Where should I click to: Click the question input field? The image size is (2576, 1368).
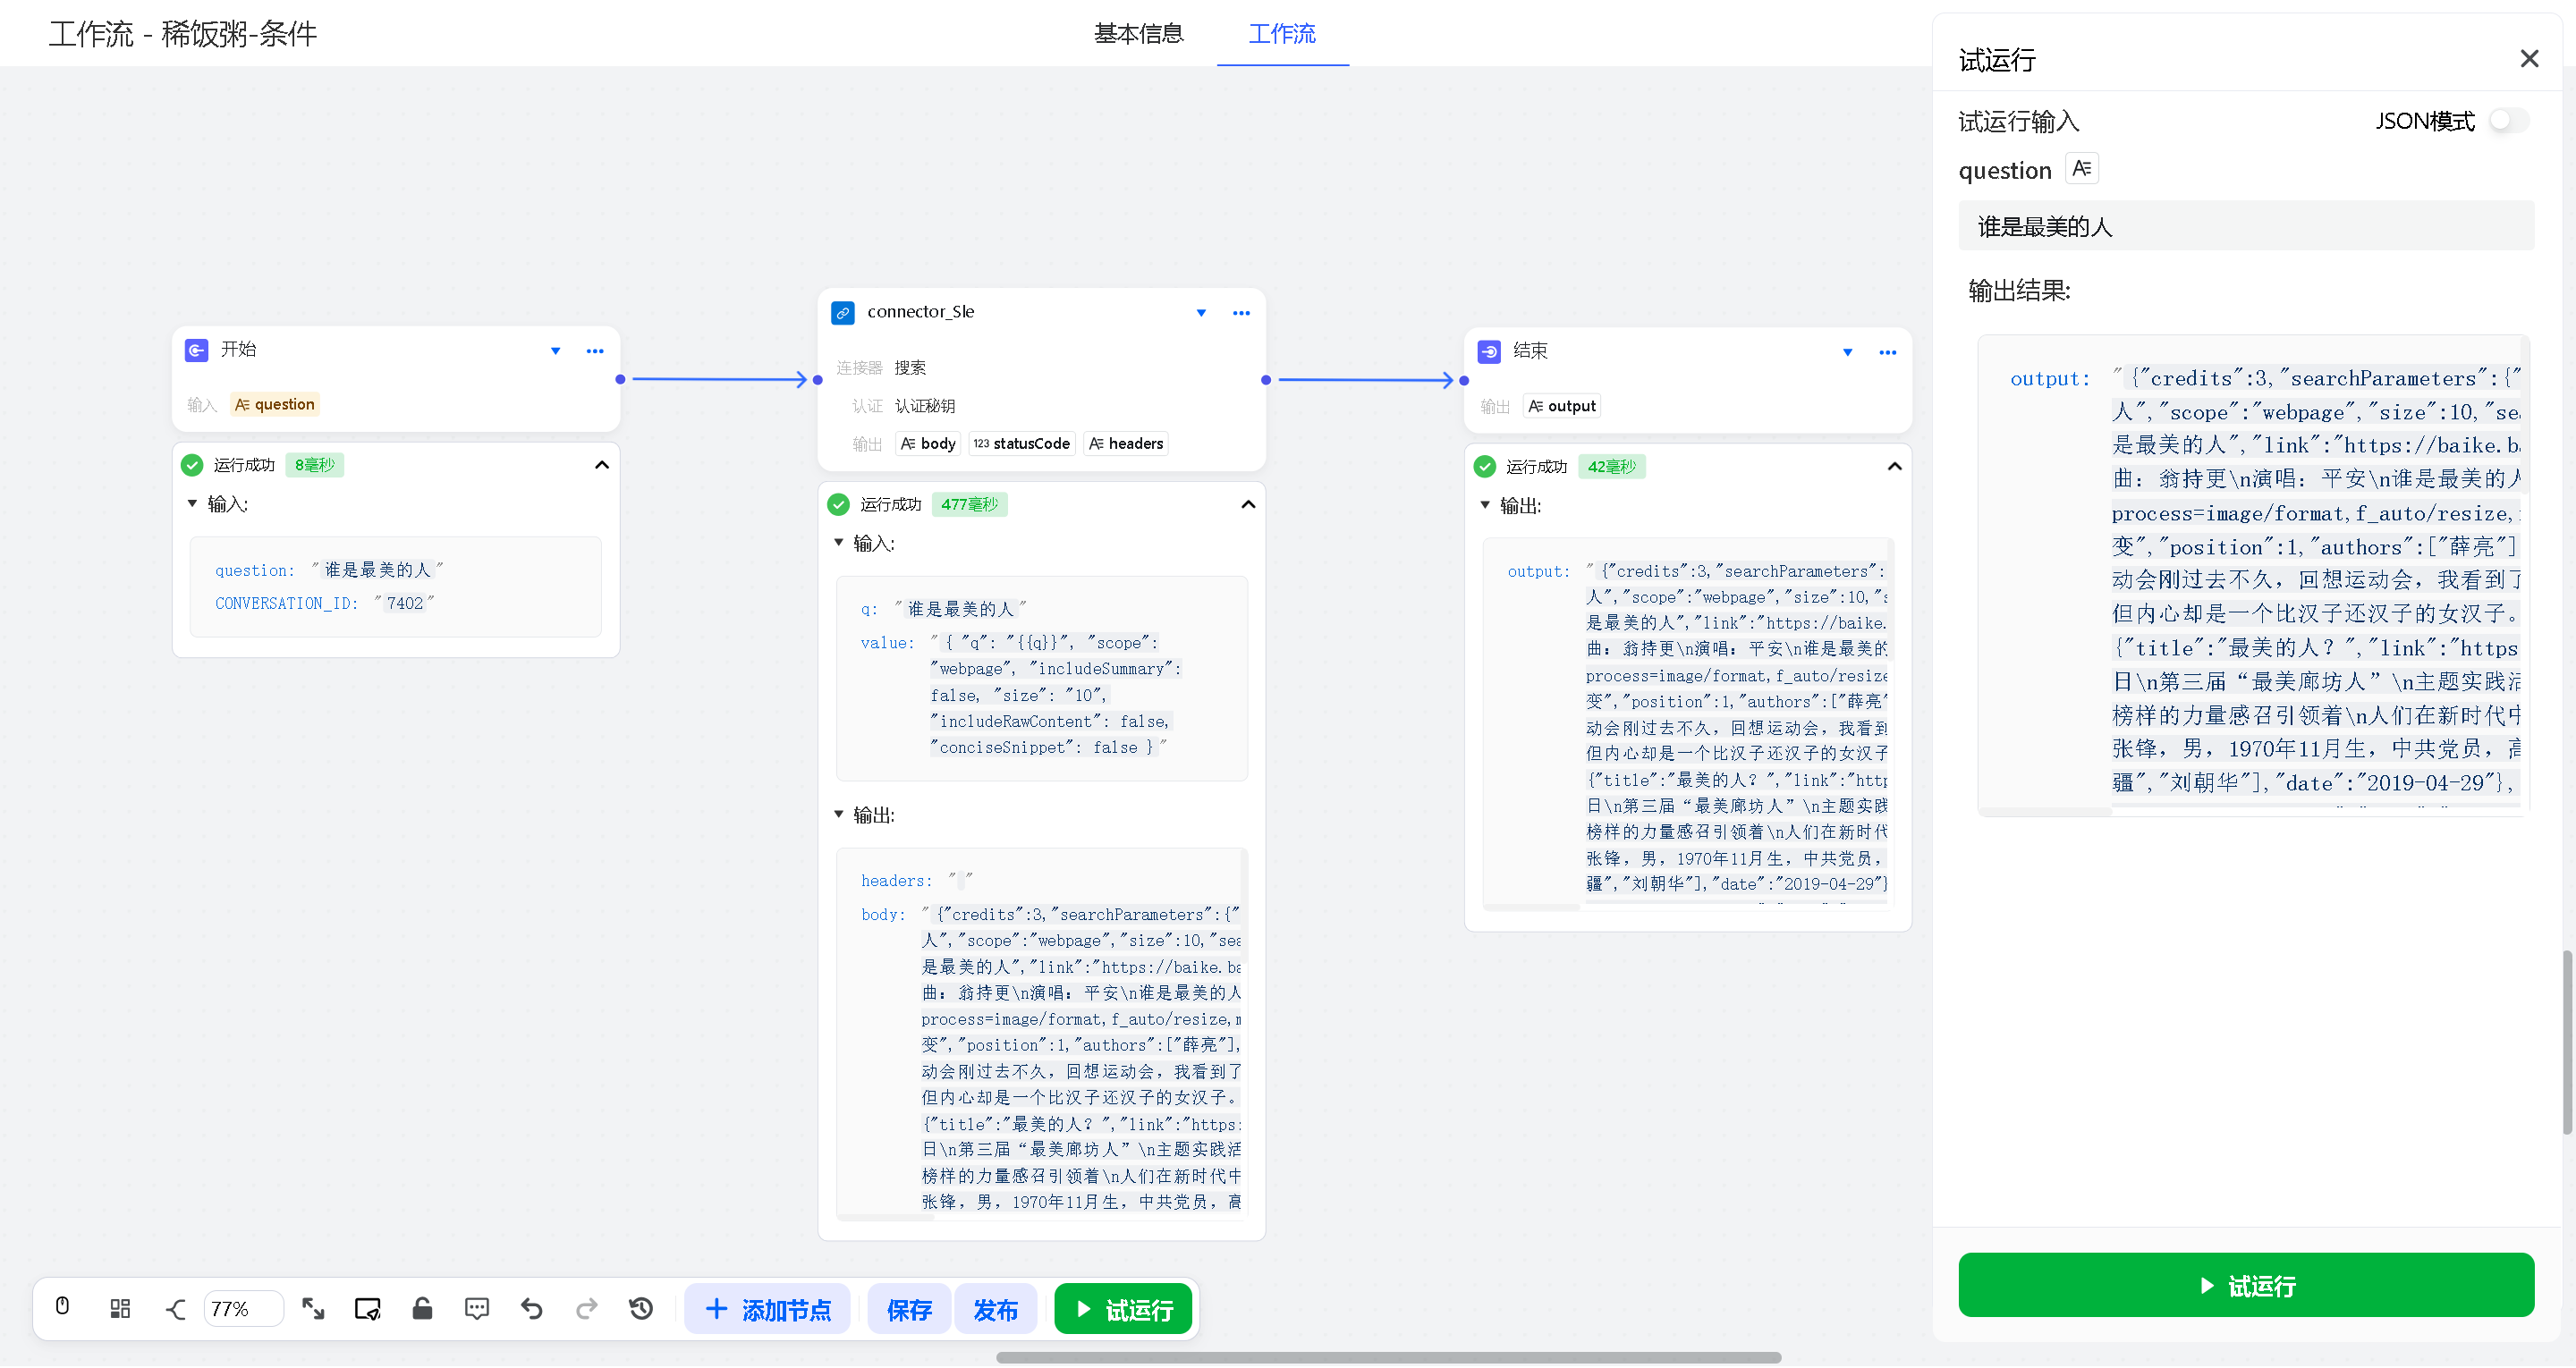coord(2245,227)
